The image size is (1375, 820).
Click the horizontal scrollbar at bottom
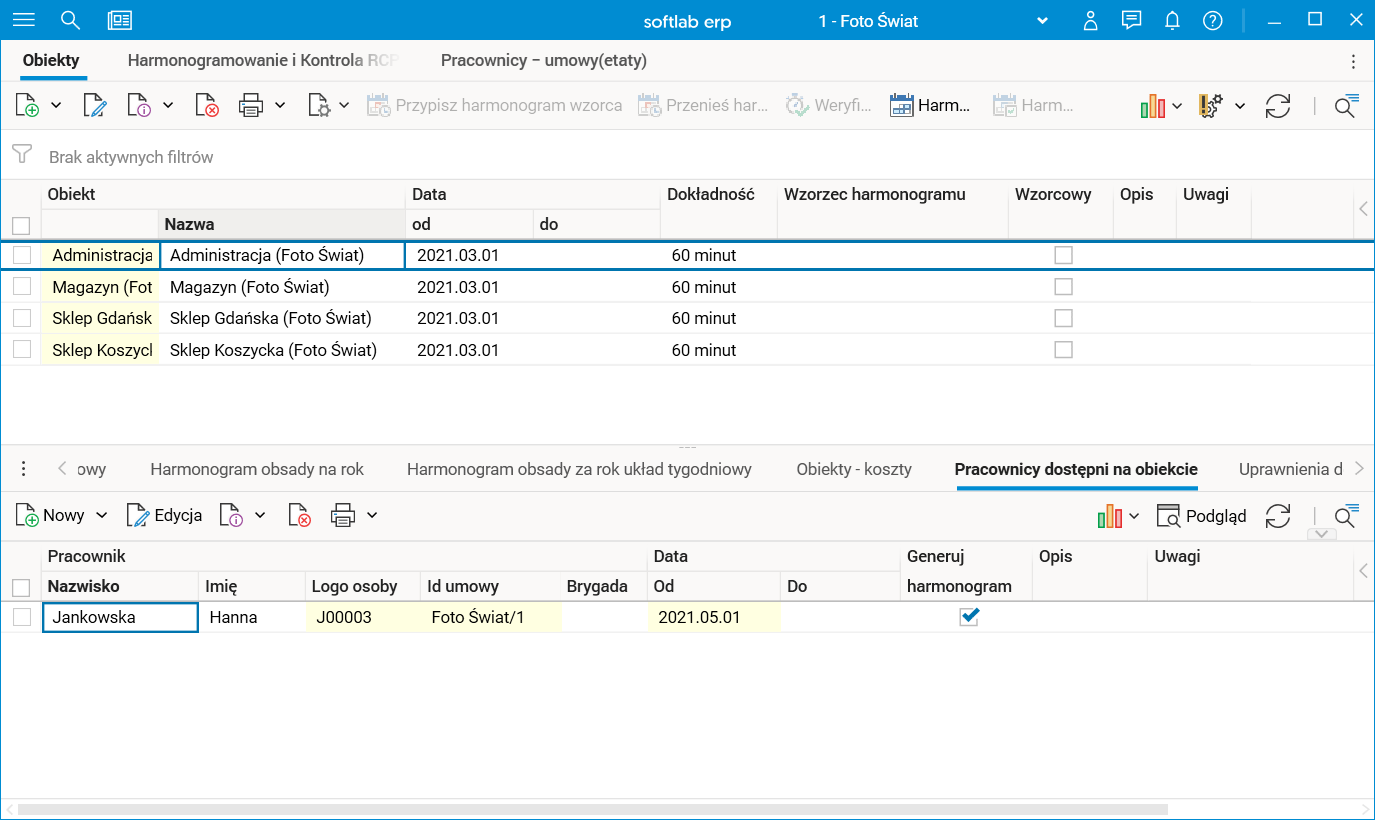click(x=592, y=808)
